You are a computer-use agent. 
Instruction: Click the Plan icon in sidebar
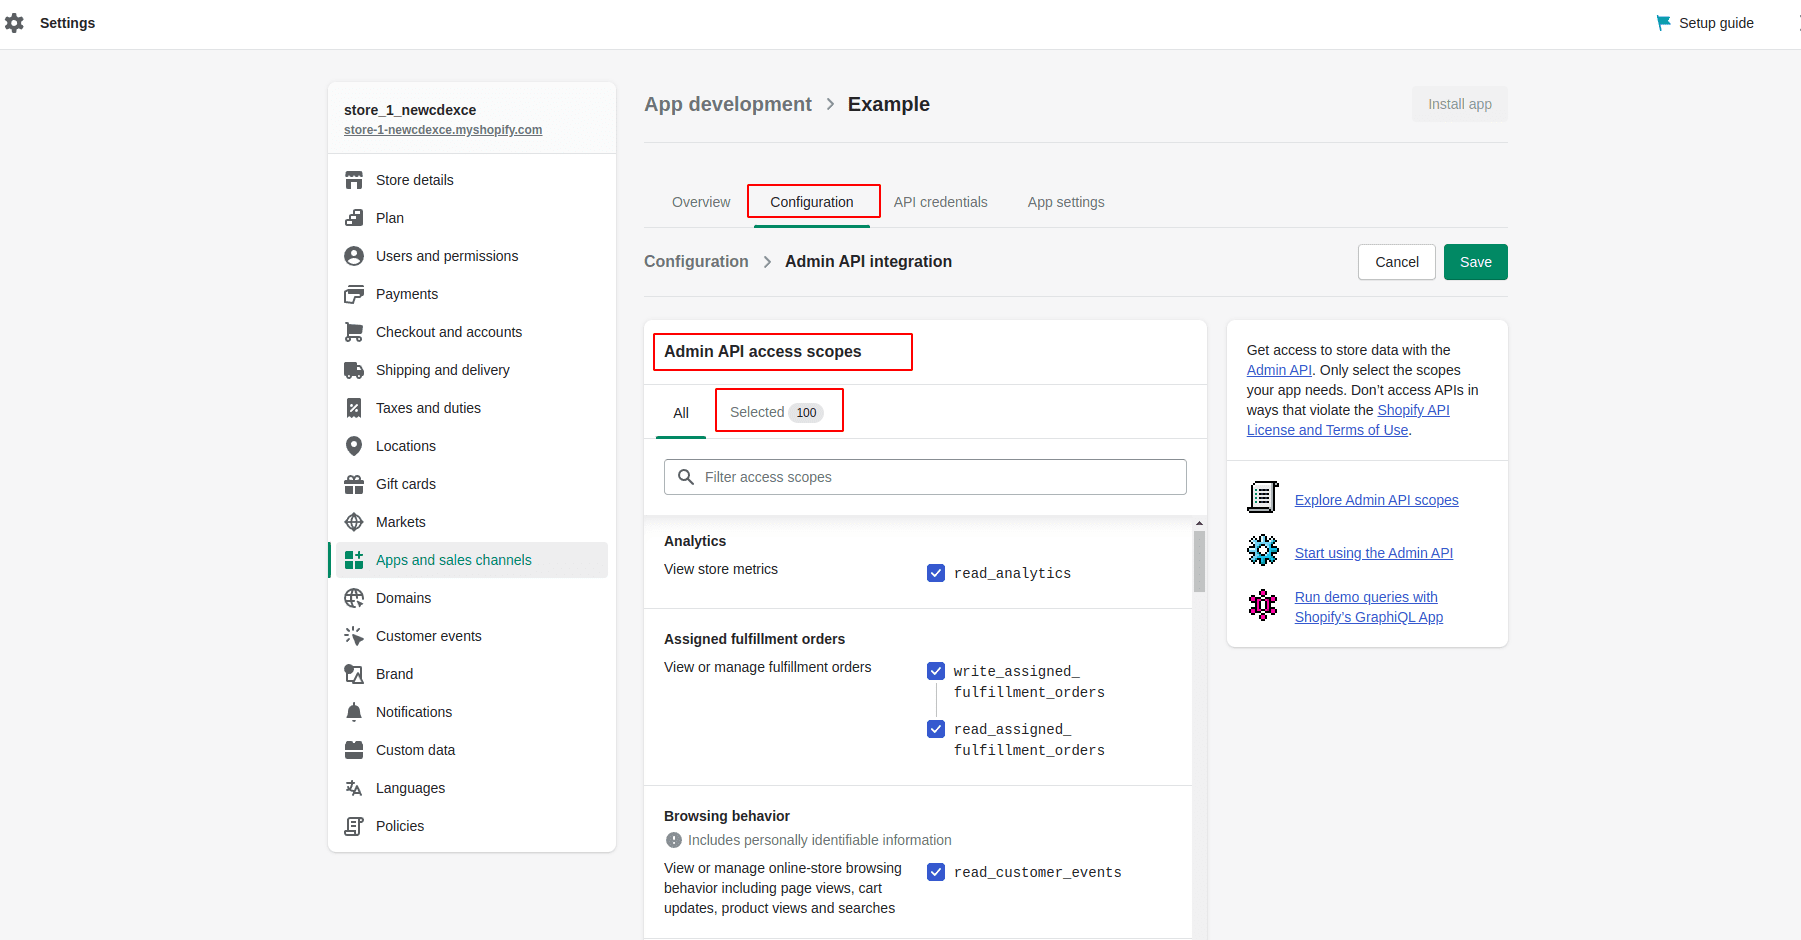tap(354, 218)
